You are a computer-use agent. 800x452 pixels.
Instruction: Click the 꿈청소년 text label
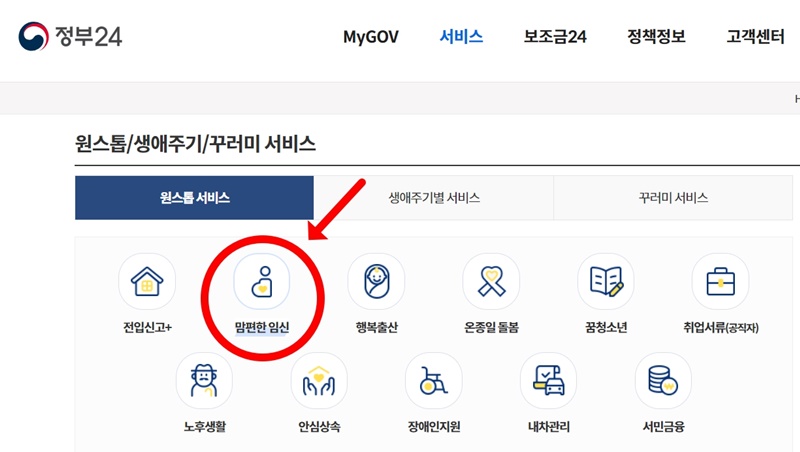(x=606, y=327)
